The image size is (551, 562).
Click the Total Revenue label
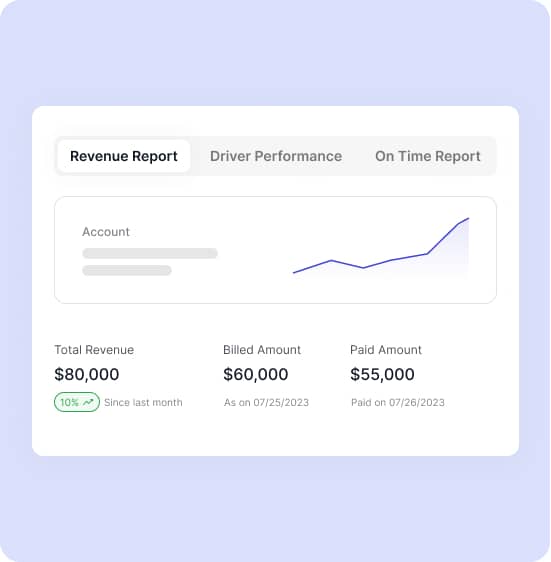point(94,350)
